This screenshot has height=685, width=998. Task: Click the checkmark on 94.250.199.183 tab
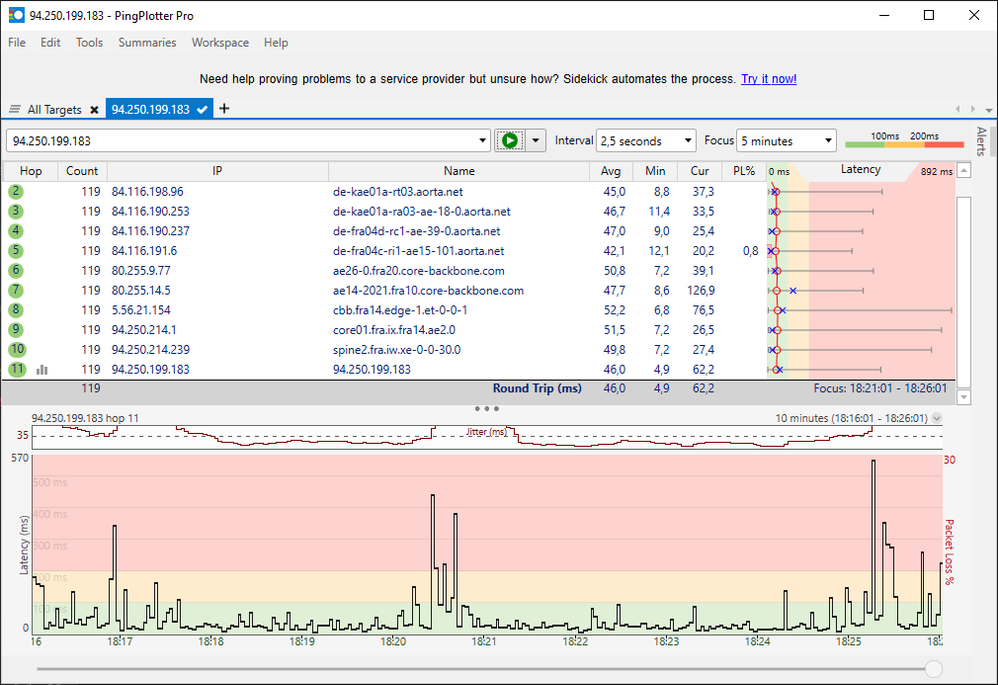(x=202, y=110)
